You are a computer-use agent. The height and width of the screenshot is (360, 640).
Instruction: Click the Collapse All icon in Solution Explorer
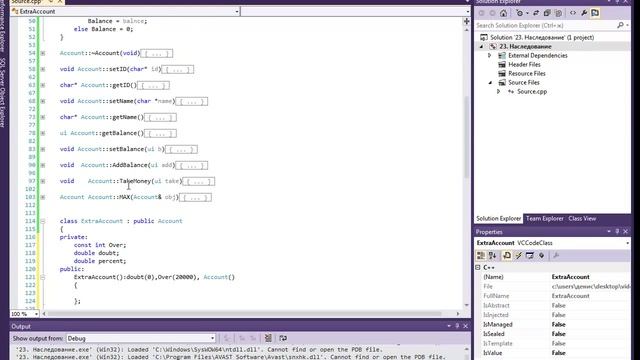click(x=547, y=13)
